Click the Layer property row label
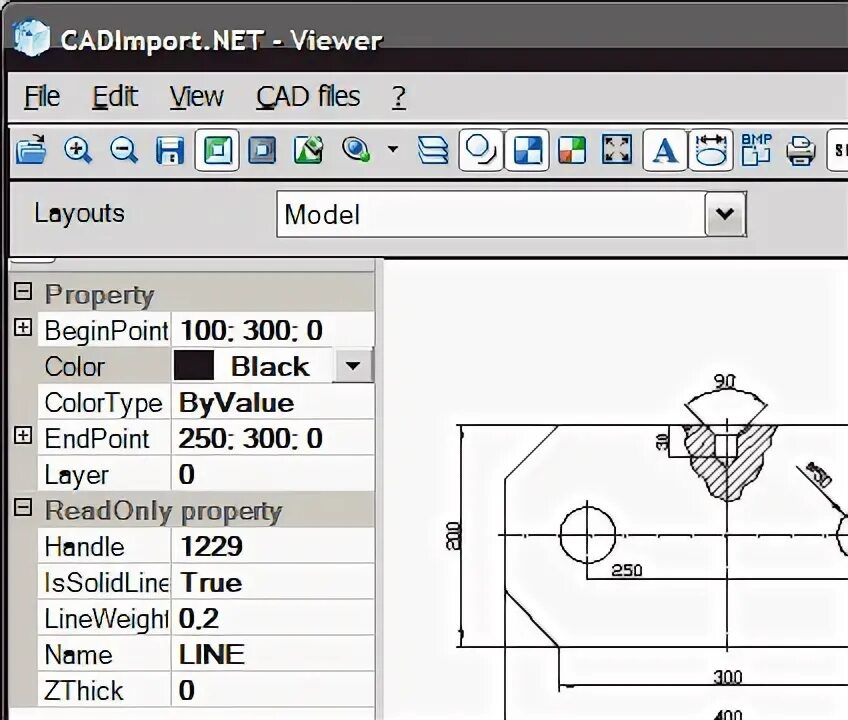848x720 pixels. [x=77, y=475]
